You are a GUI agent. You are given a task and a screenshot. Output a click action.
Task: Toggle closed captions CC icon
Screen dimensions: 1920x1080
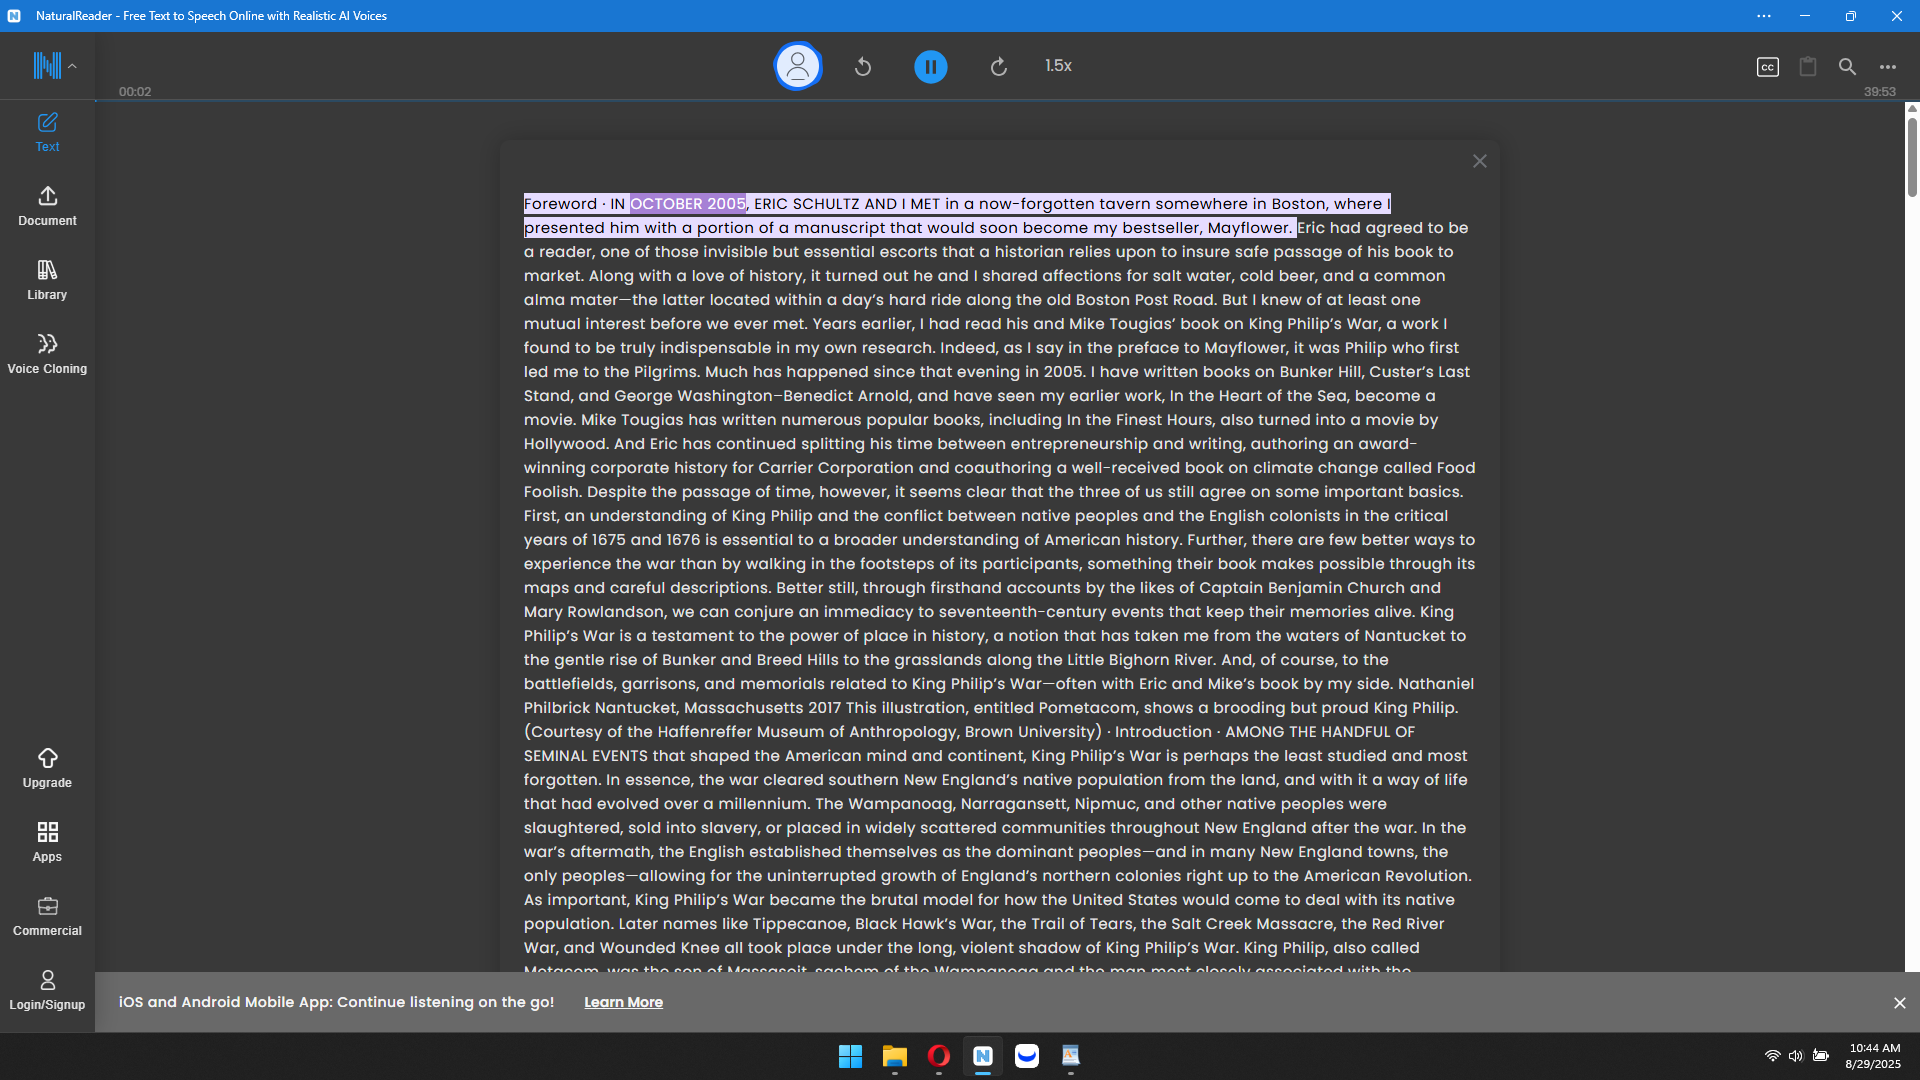tap(1767, 67)
